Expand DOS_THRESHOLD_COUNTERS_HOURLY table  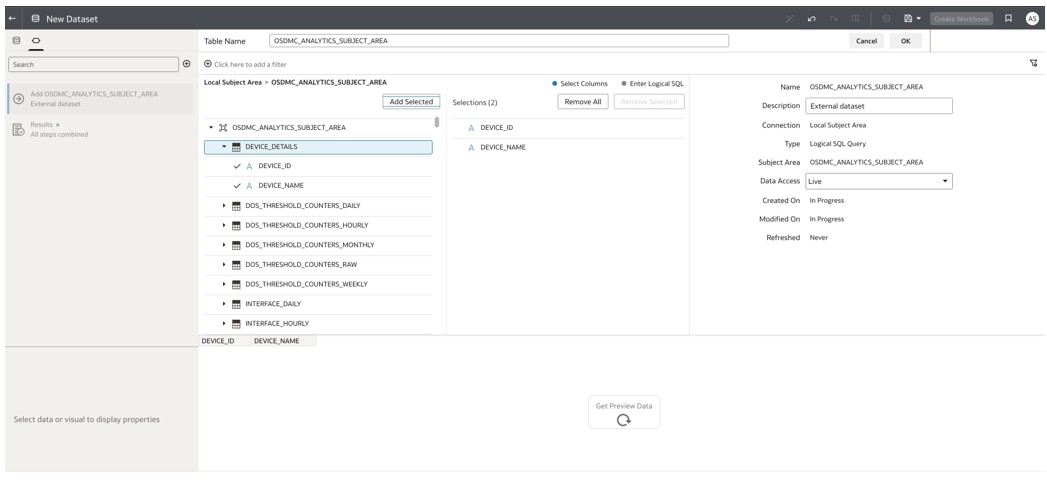point(224,226)
